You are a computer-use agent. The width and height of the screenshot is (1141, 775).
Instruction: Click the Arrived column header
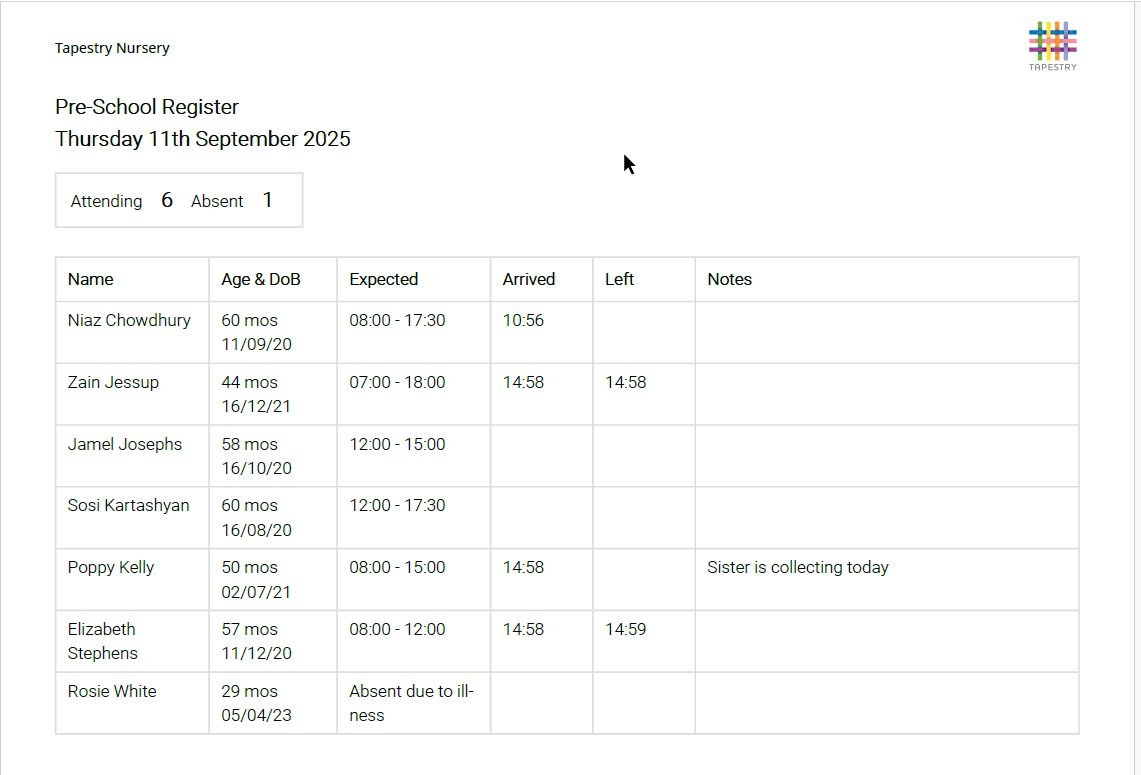pos(528,279)
